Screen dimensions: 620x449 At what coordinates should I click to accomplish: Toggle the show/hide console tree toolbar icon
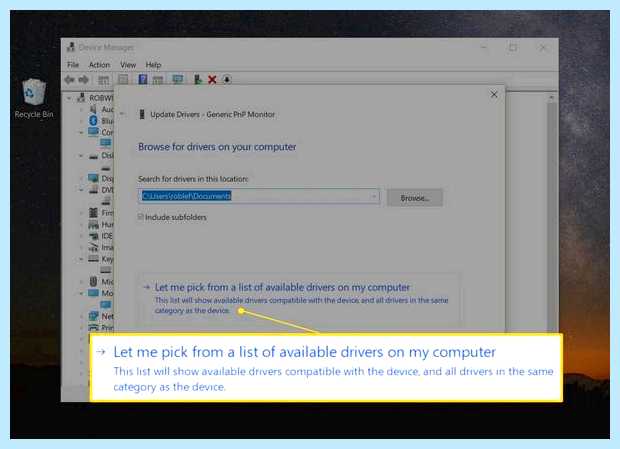coord(103,80)
